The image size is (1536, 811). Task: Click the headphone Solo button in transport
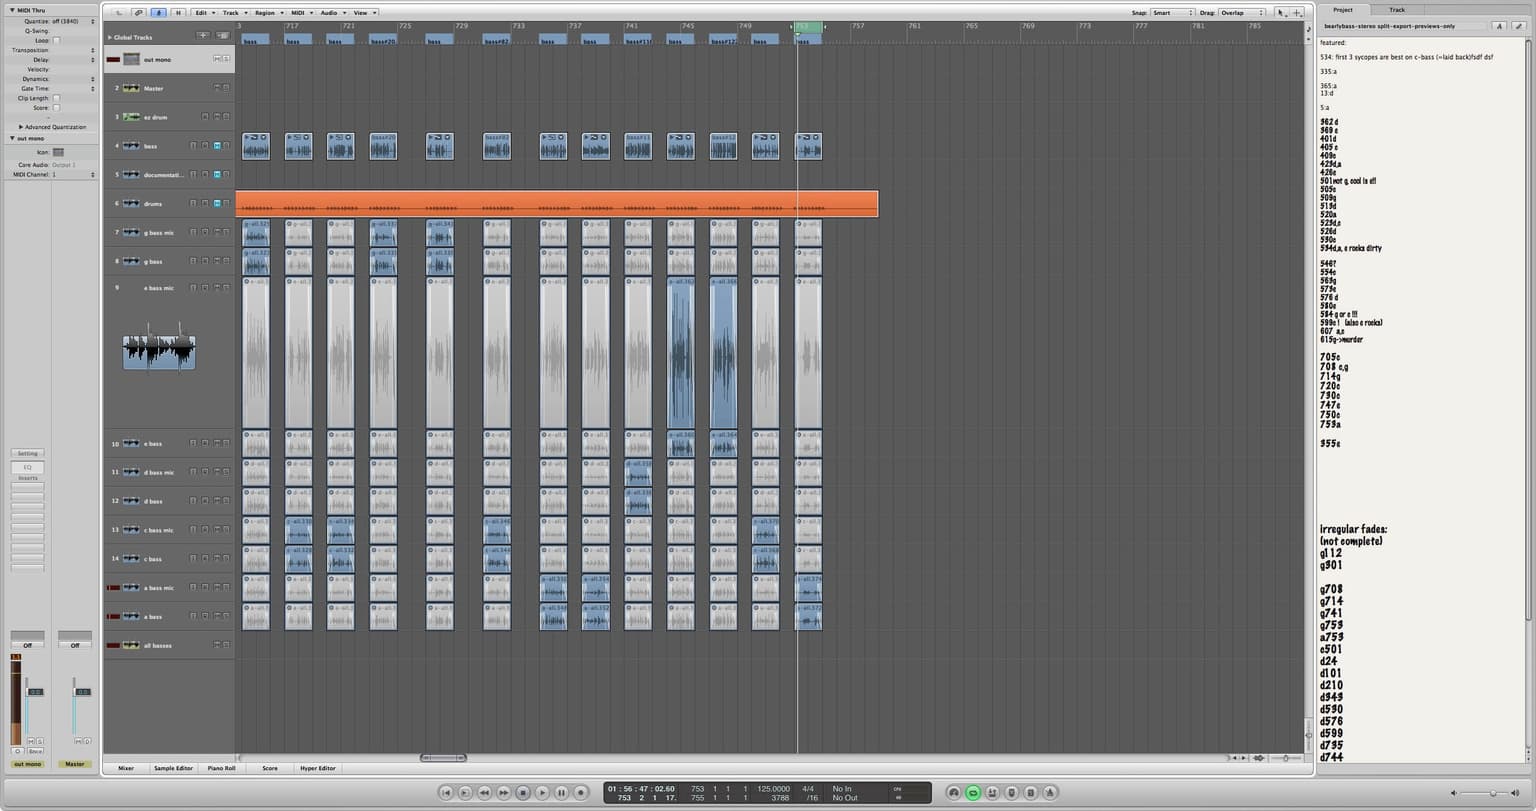tap(954, 793)
